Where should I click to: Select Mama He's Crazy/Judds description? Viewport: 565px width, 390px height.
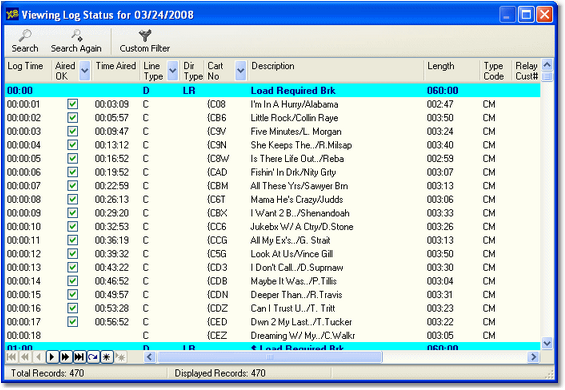(x=297, y=199)
